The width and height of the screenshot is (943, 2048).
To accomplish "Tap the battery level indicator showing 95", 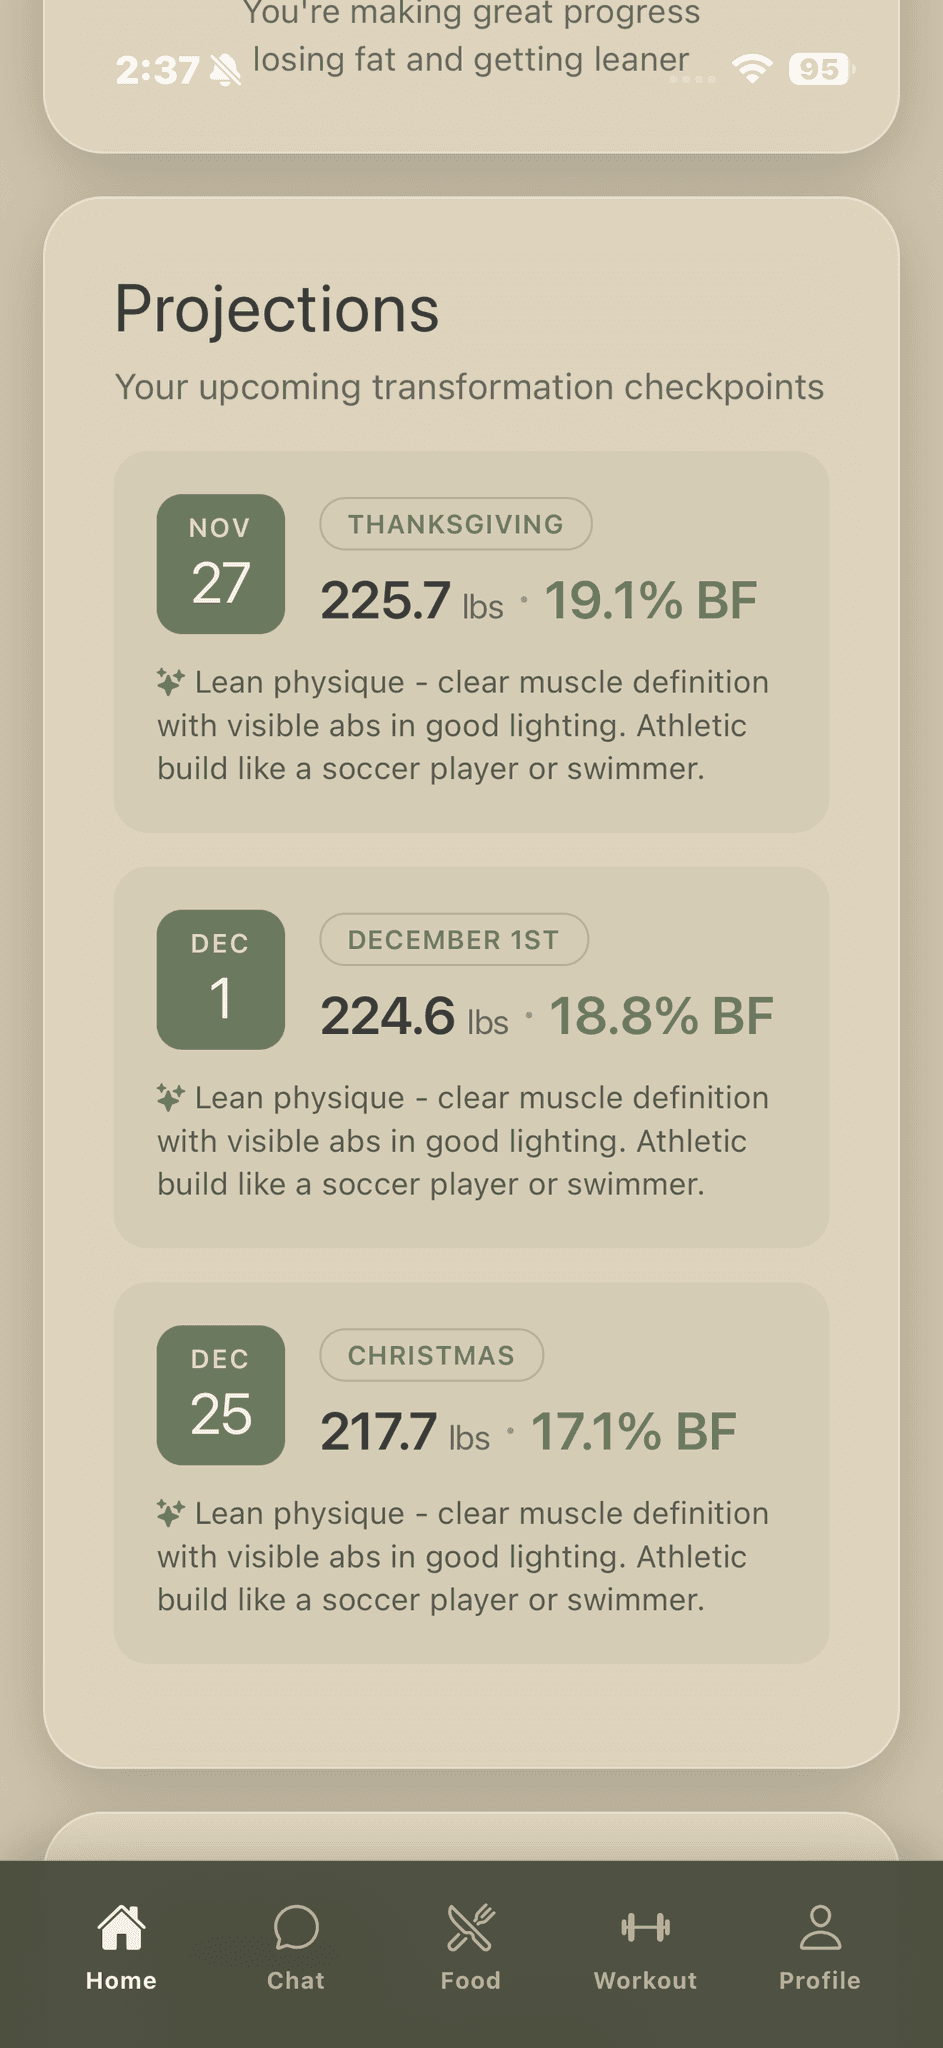I will tap(821, 69).
